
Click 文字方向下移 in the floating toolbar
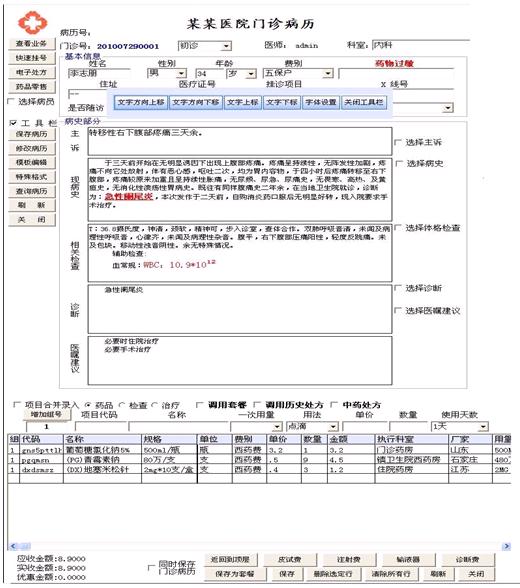(196, 102)
